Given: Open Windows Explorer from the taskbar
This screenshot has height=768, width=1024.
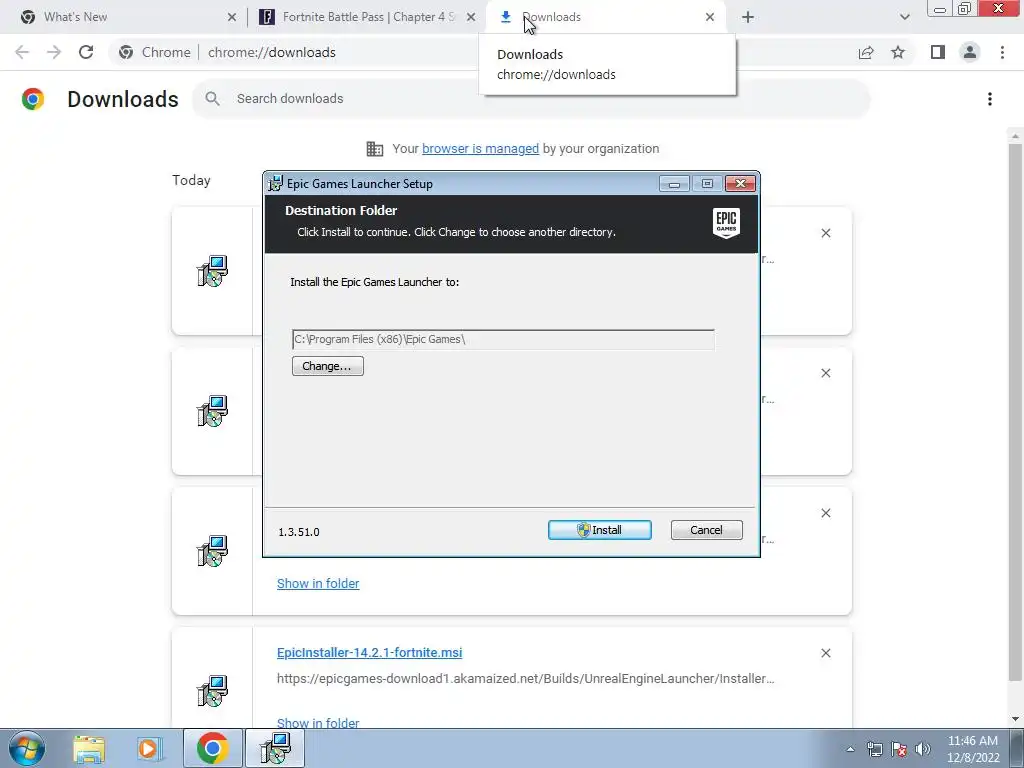Looking at the screenshot, I should pyautogui.click(x=89, y=748).
